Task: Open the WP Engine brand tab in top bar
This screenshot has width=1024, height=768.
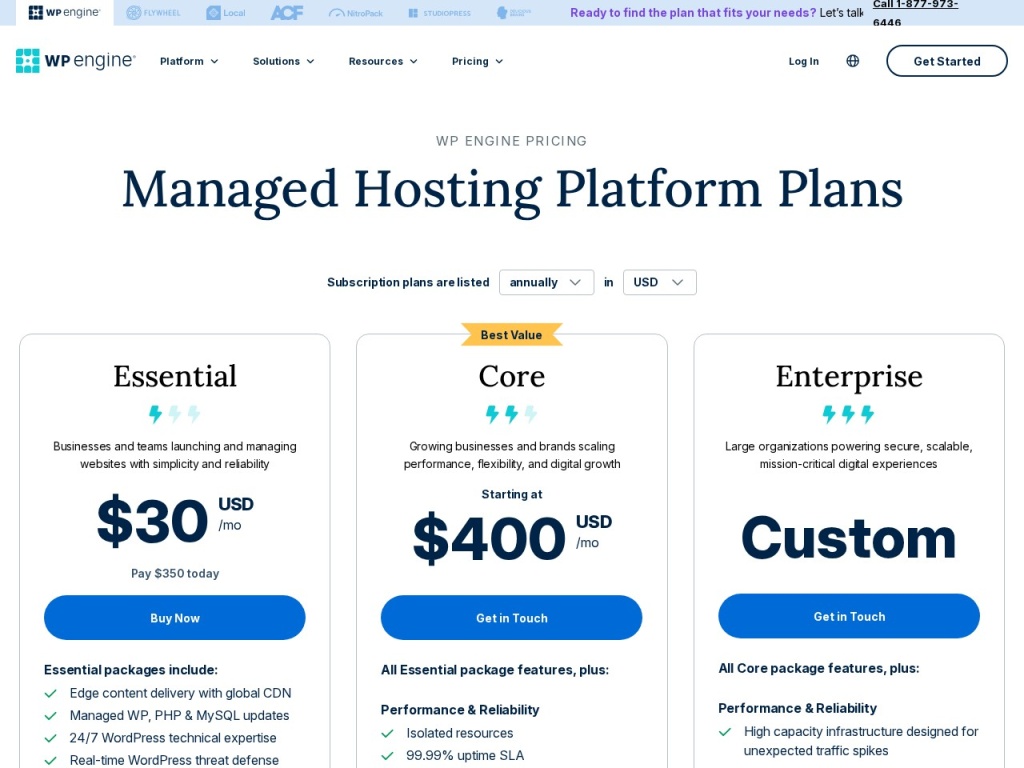Action: [65, 12]
